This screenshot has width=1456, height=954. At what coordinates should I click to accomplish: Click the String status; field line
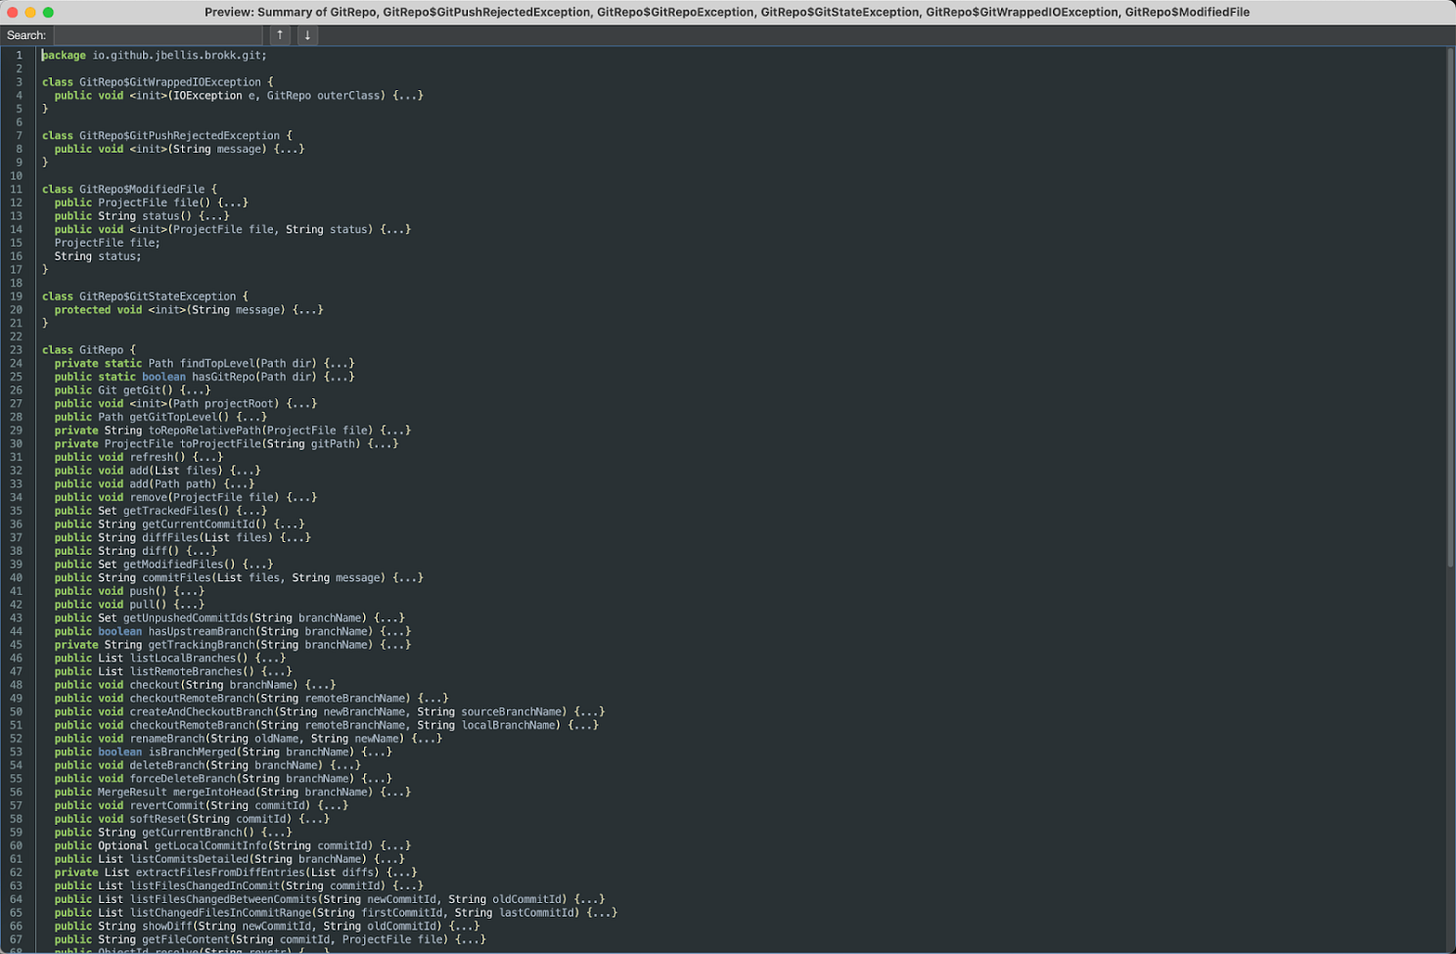(98, 256)
